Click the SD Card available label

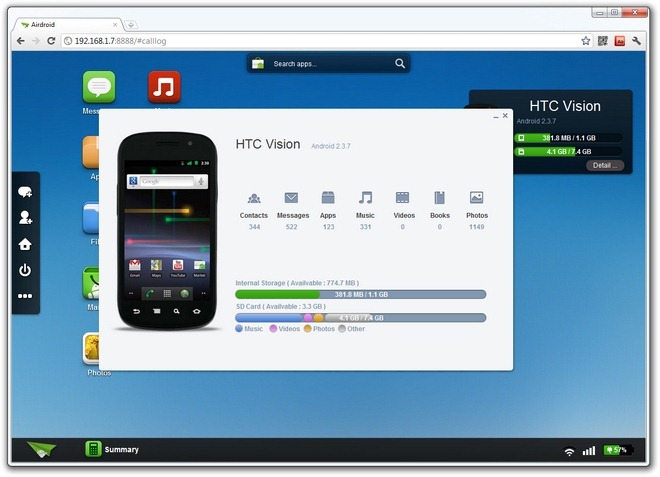[x=281, y=306]
